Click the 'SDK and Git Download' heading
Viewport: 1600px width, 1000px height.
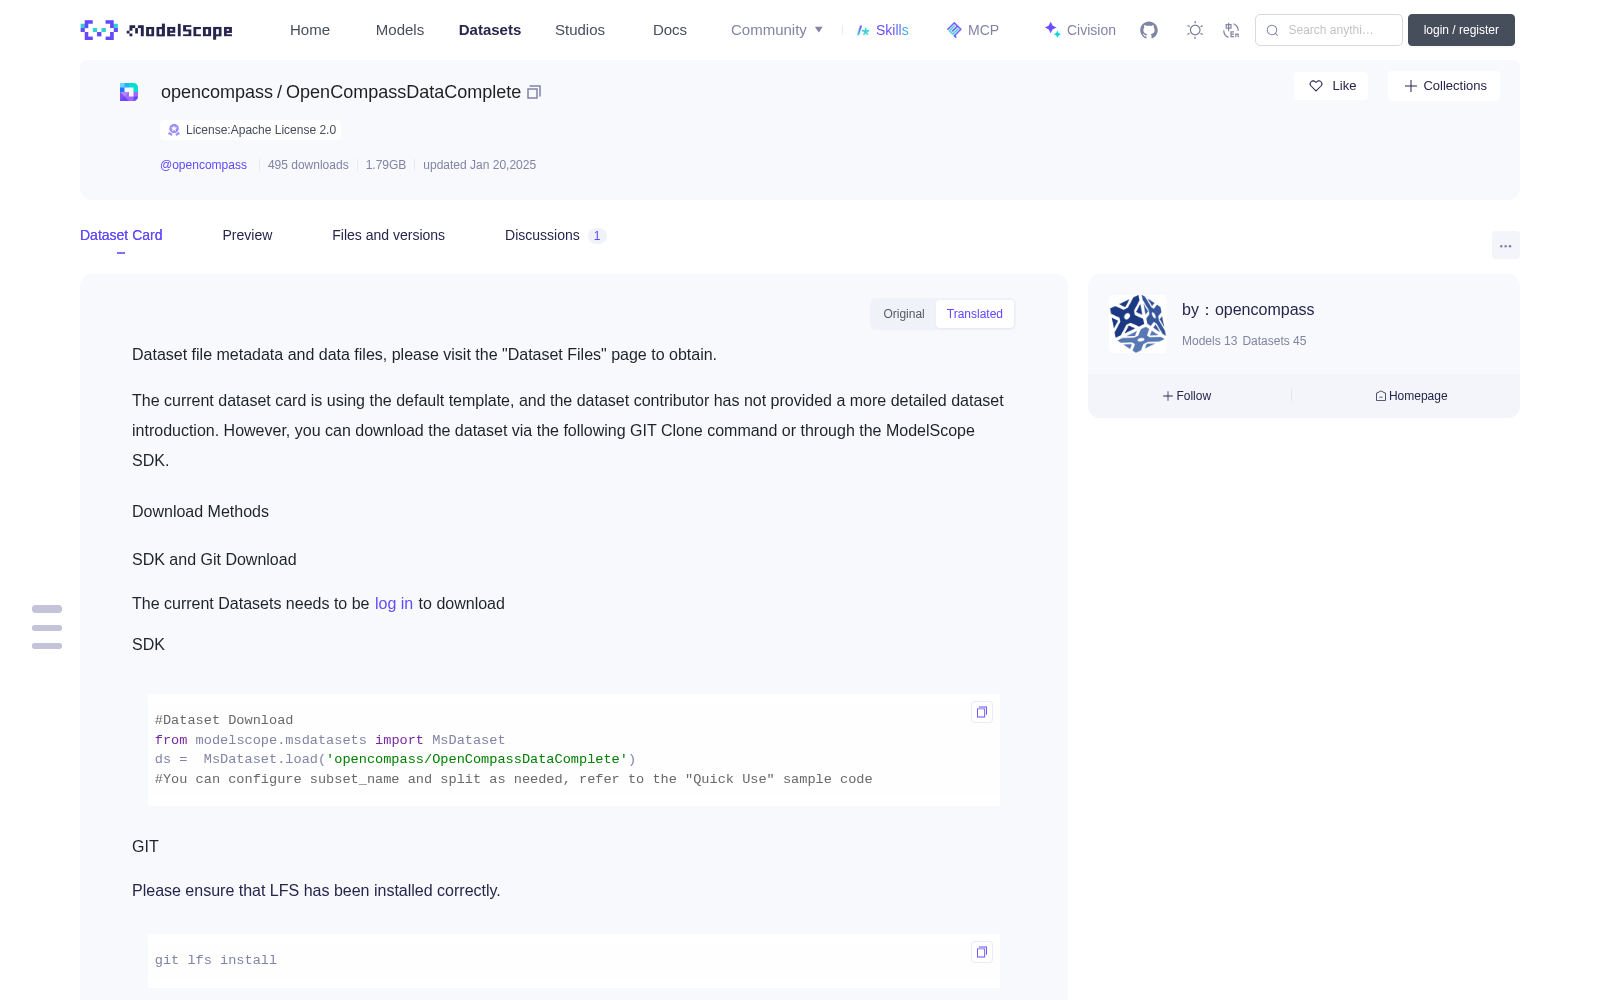point(214,560)
